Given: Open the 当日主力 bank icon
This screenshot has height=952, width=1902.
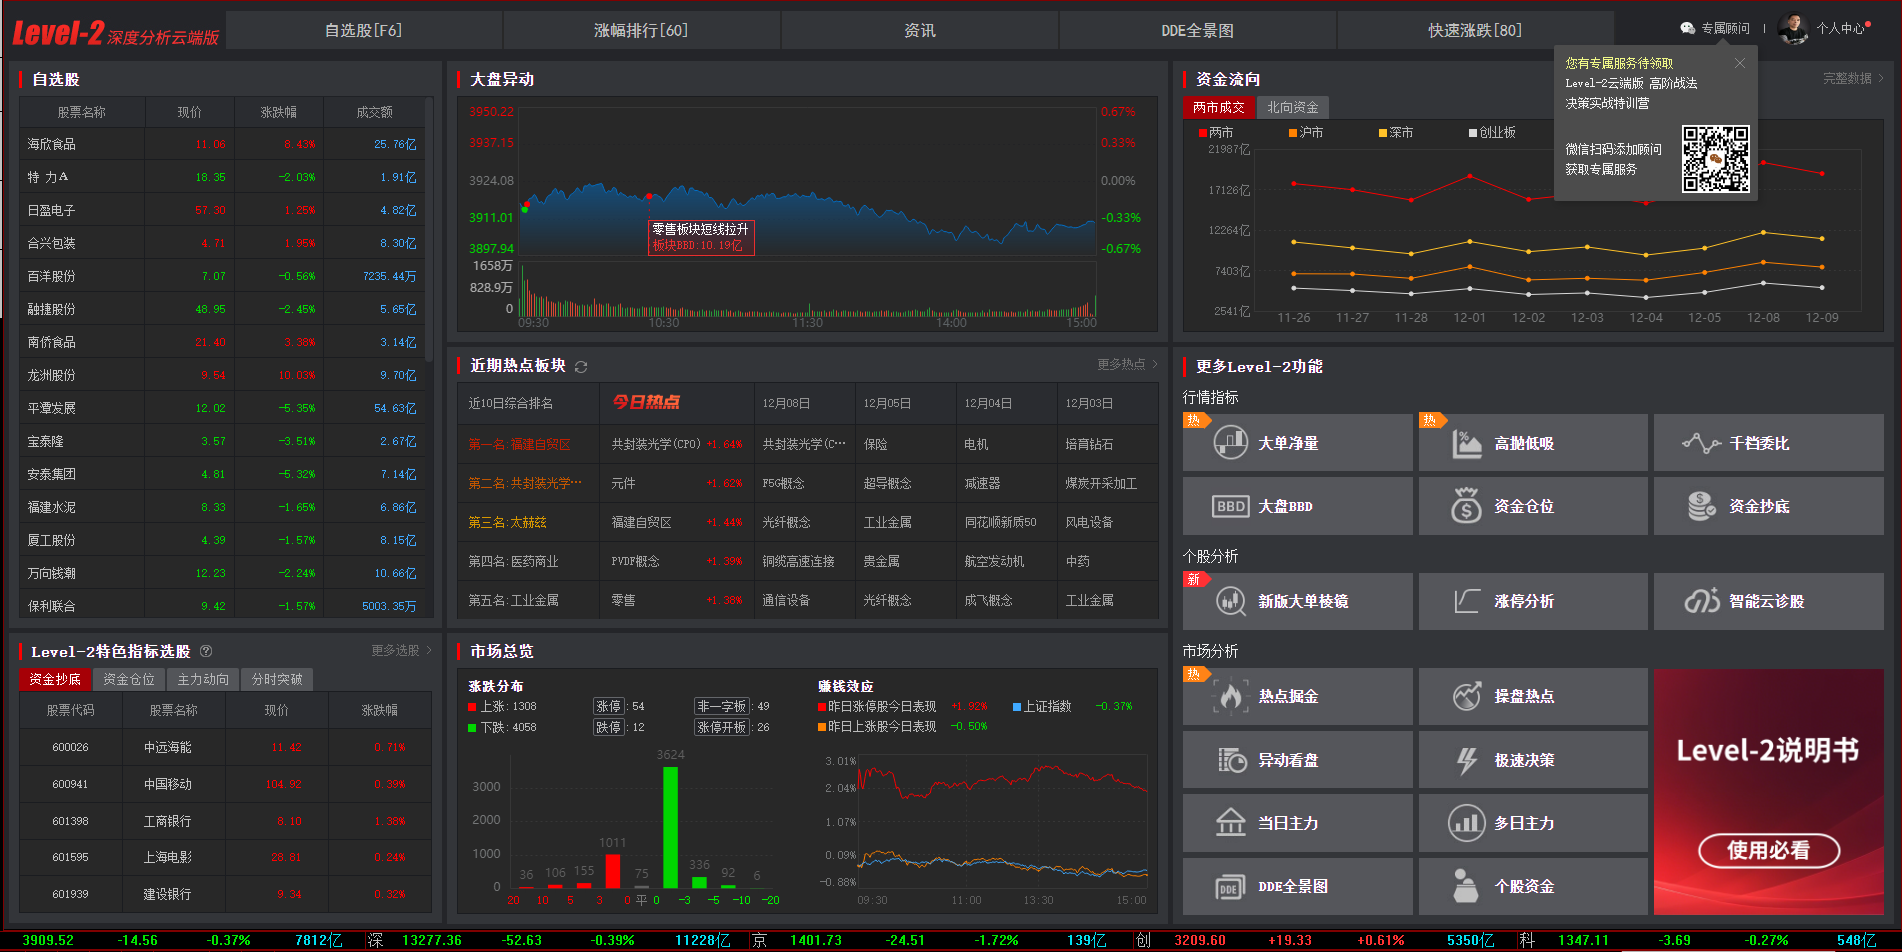Looking at the screenshot, I should pos(1230,822).
